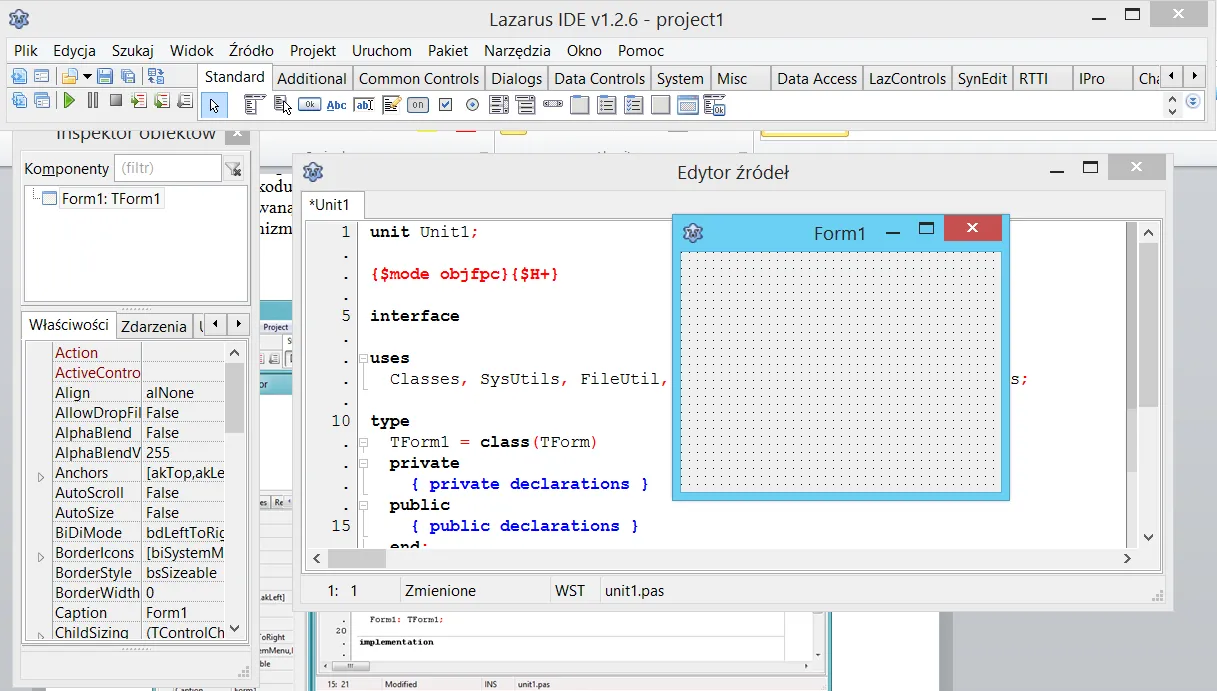Screen dimensions: 1217x691
Task: Choose the TButton 'Ok' component icon
Action: pyautogui.click(x=309, y=104)
